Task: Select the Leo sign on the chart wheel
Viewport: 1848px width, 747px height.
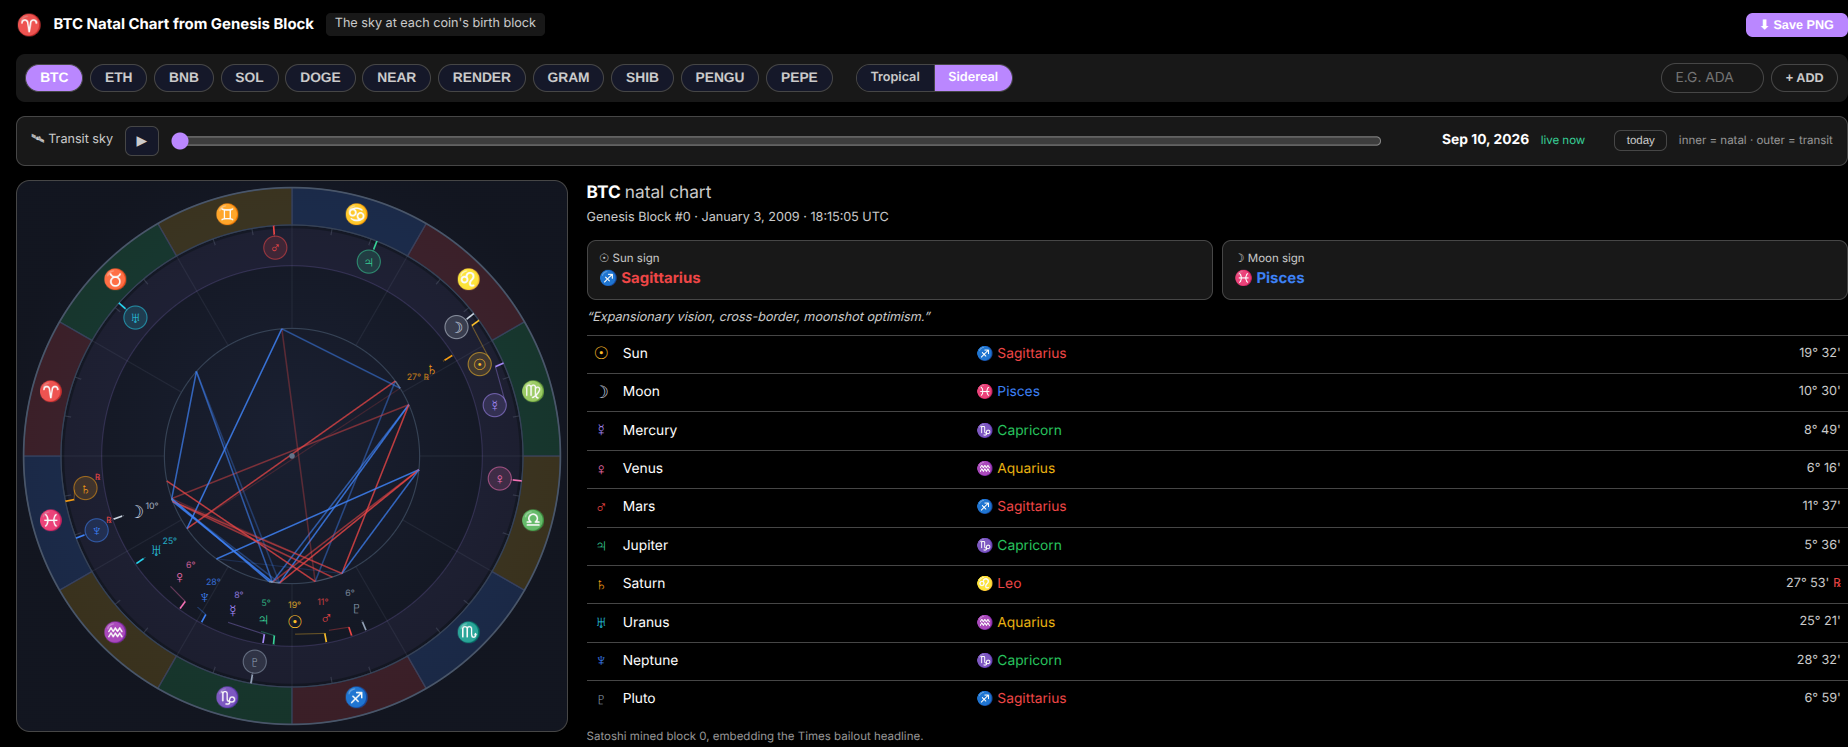Action: [x=468, y=279]
